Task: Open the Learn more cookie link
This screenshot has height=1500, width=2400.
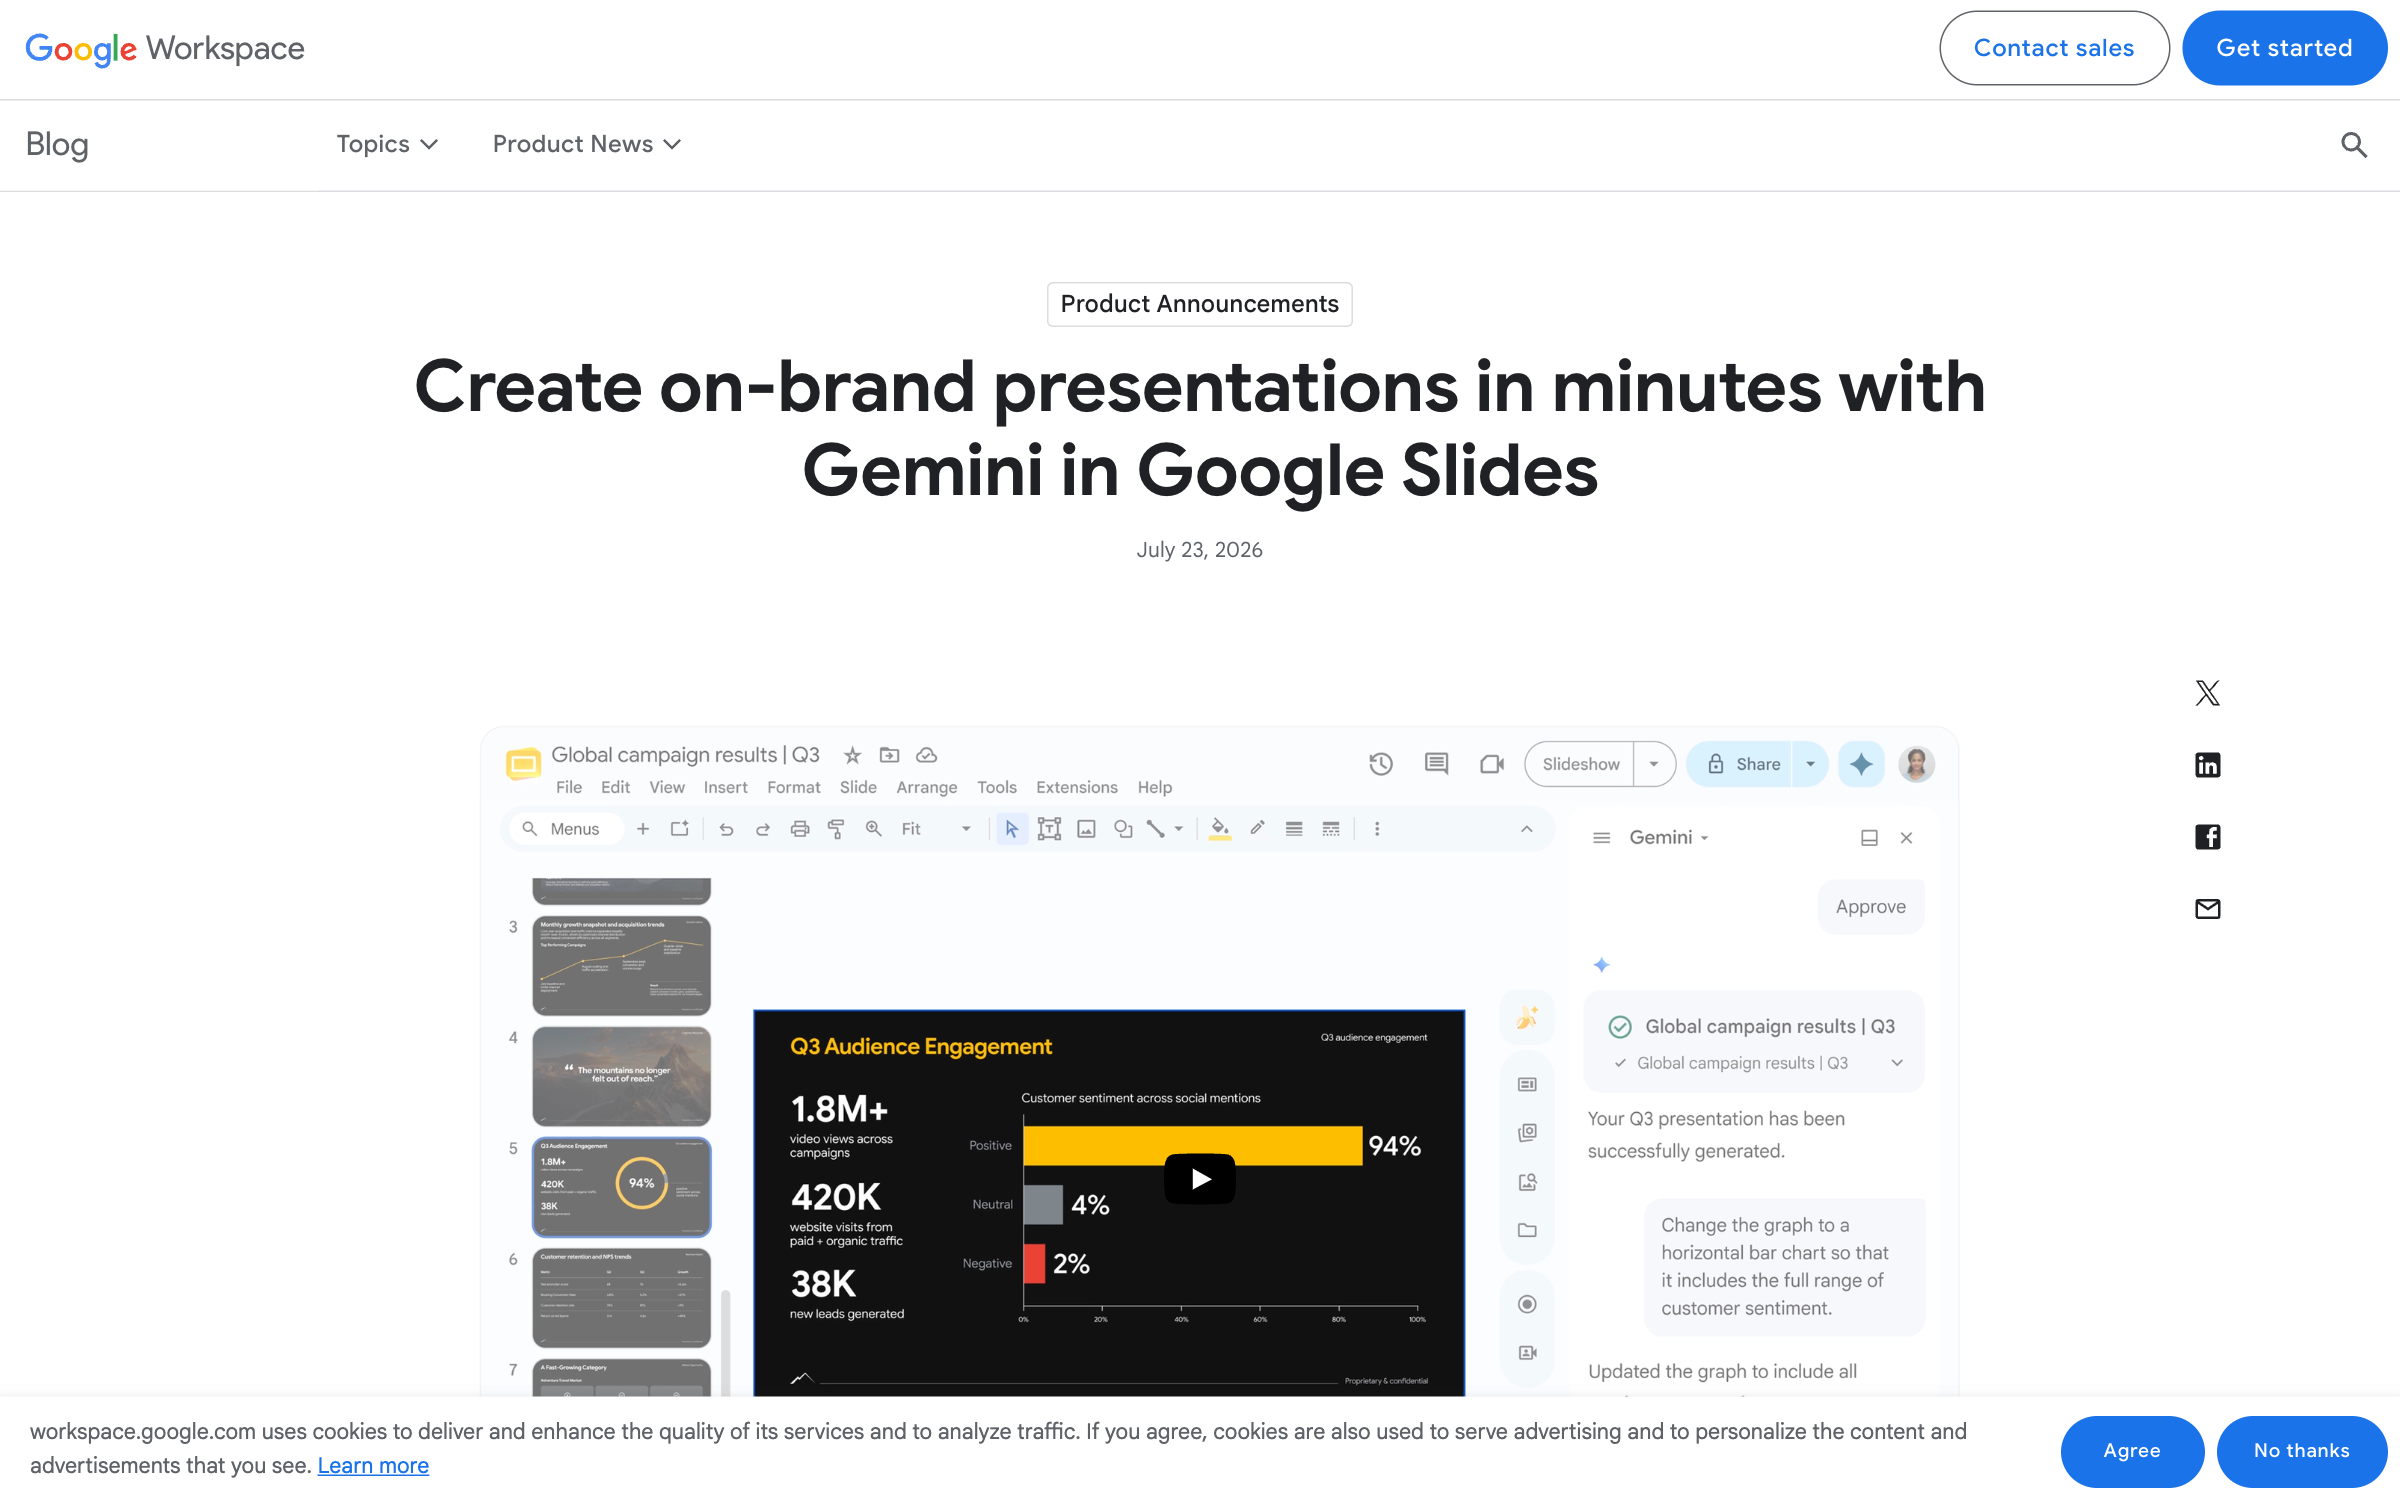Action: (373, 1466)
